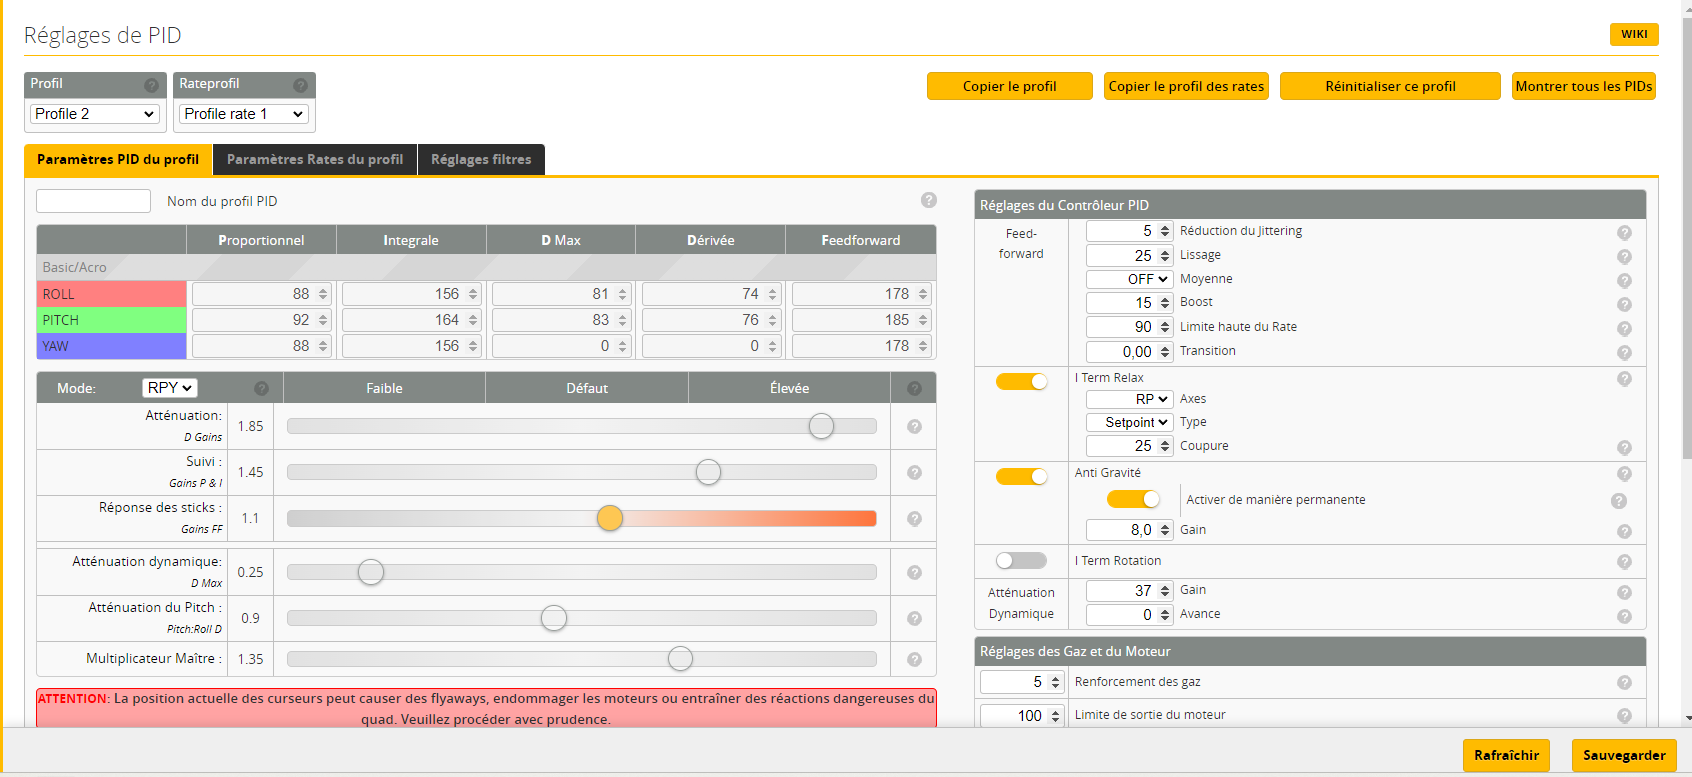Click help icon next to Profil header

coord(151,85)
